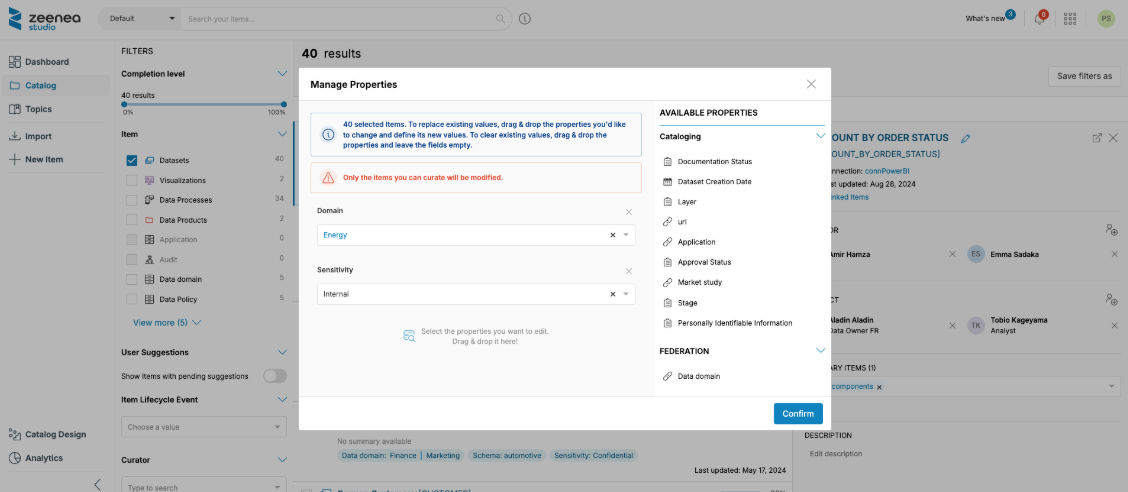Click the Completion level slider right handle
Screen dimensions: 1128x492
point(284,104)
